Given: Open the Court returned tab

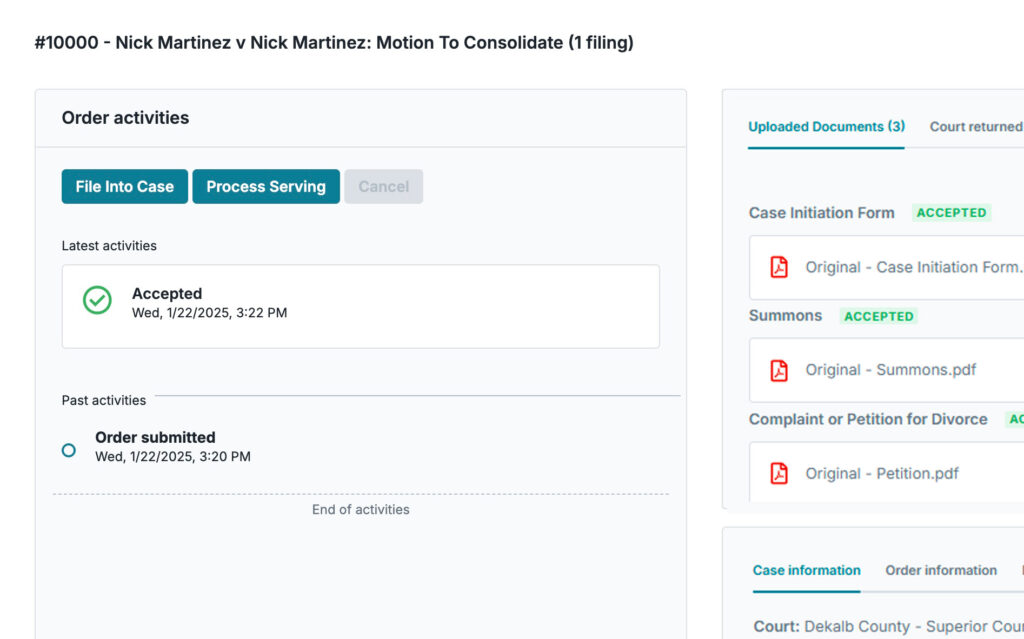Looking at the screenshot, I should point(975,127).
